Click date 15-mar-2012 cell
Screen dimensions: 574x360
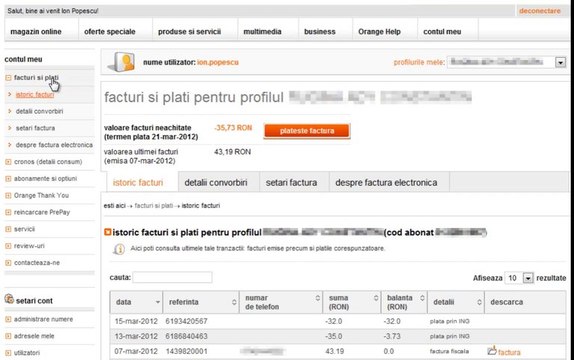coord(136,321)
